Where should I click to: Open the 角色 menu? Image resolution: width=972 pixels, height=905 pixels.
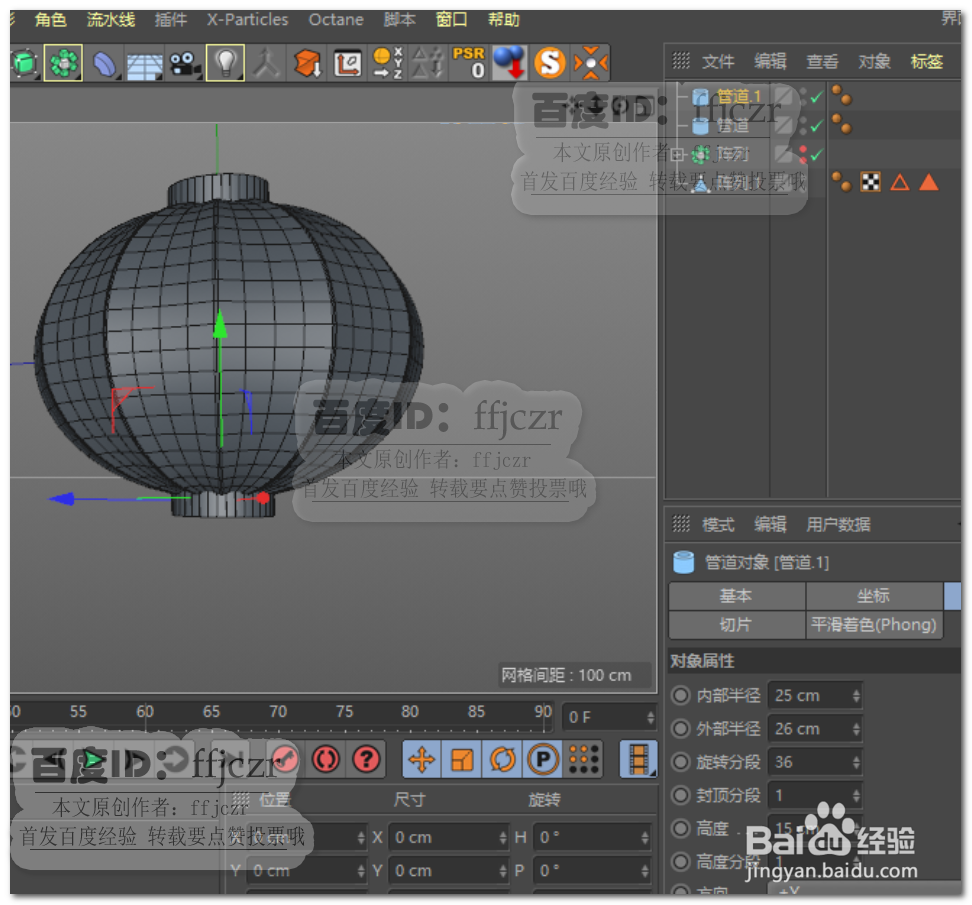coord(50,20)
